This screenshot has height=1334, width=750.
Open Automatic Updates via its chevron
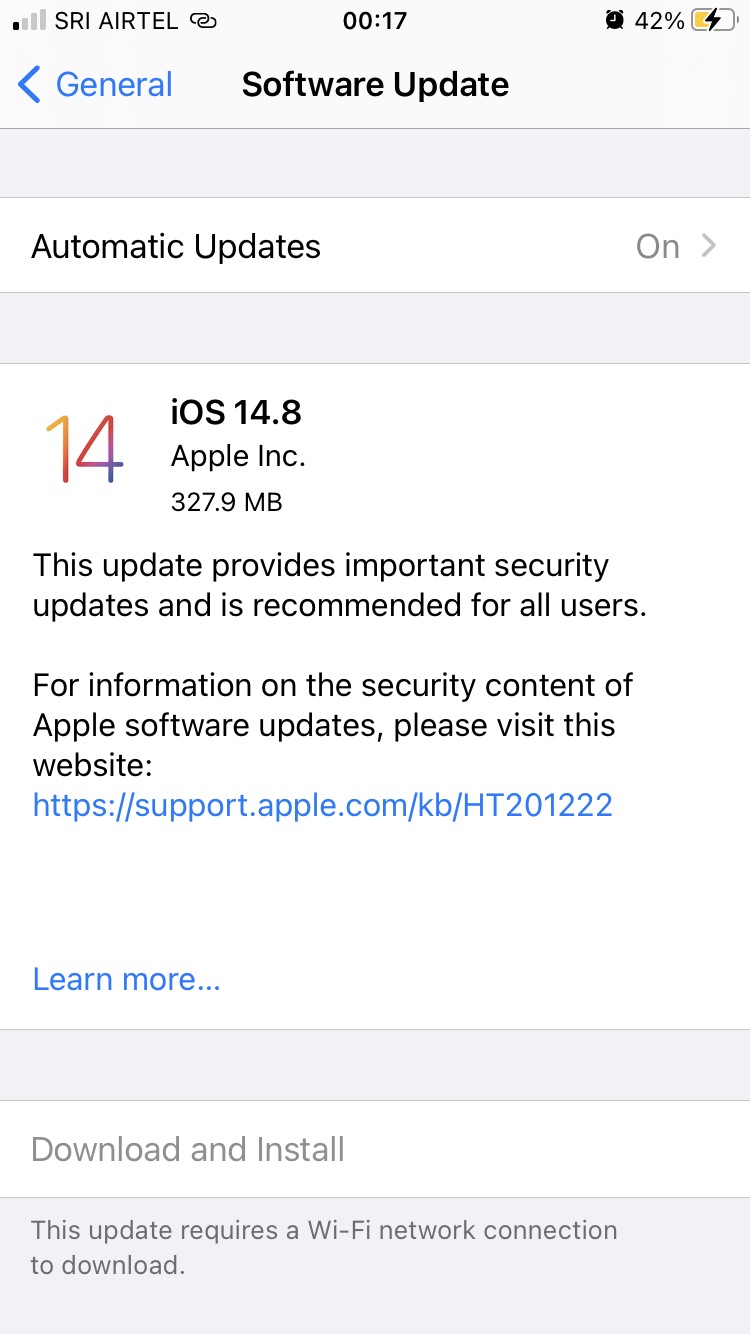[708, 246]
